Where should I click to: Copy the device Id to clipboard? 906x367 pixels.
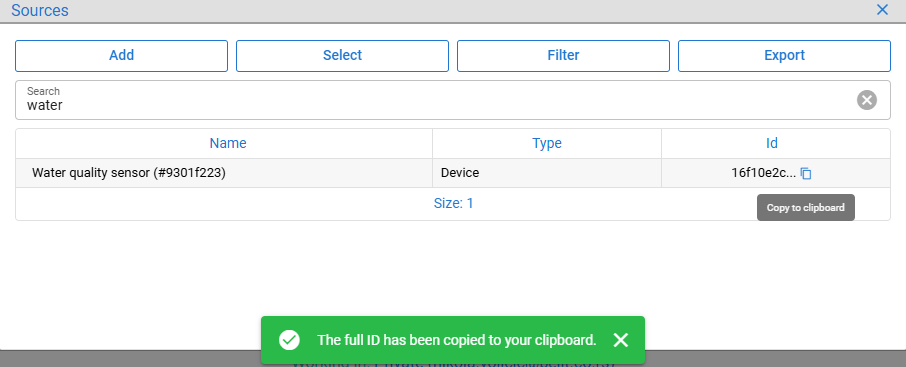[x=806, y=173]
